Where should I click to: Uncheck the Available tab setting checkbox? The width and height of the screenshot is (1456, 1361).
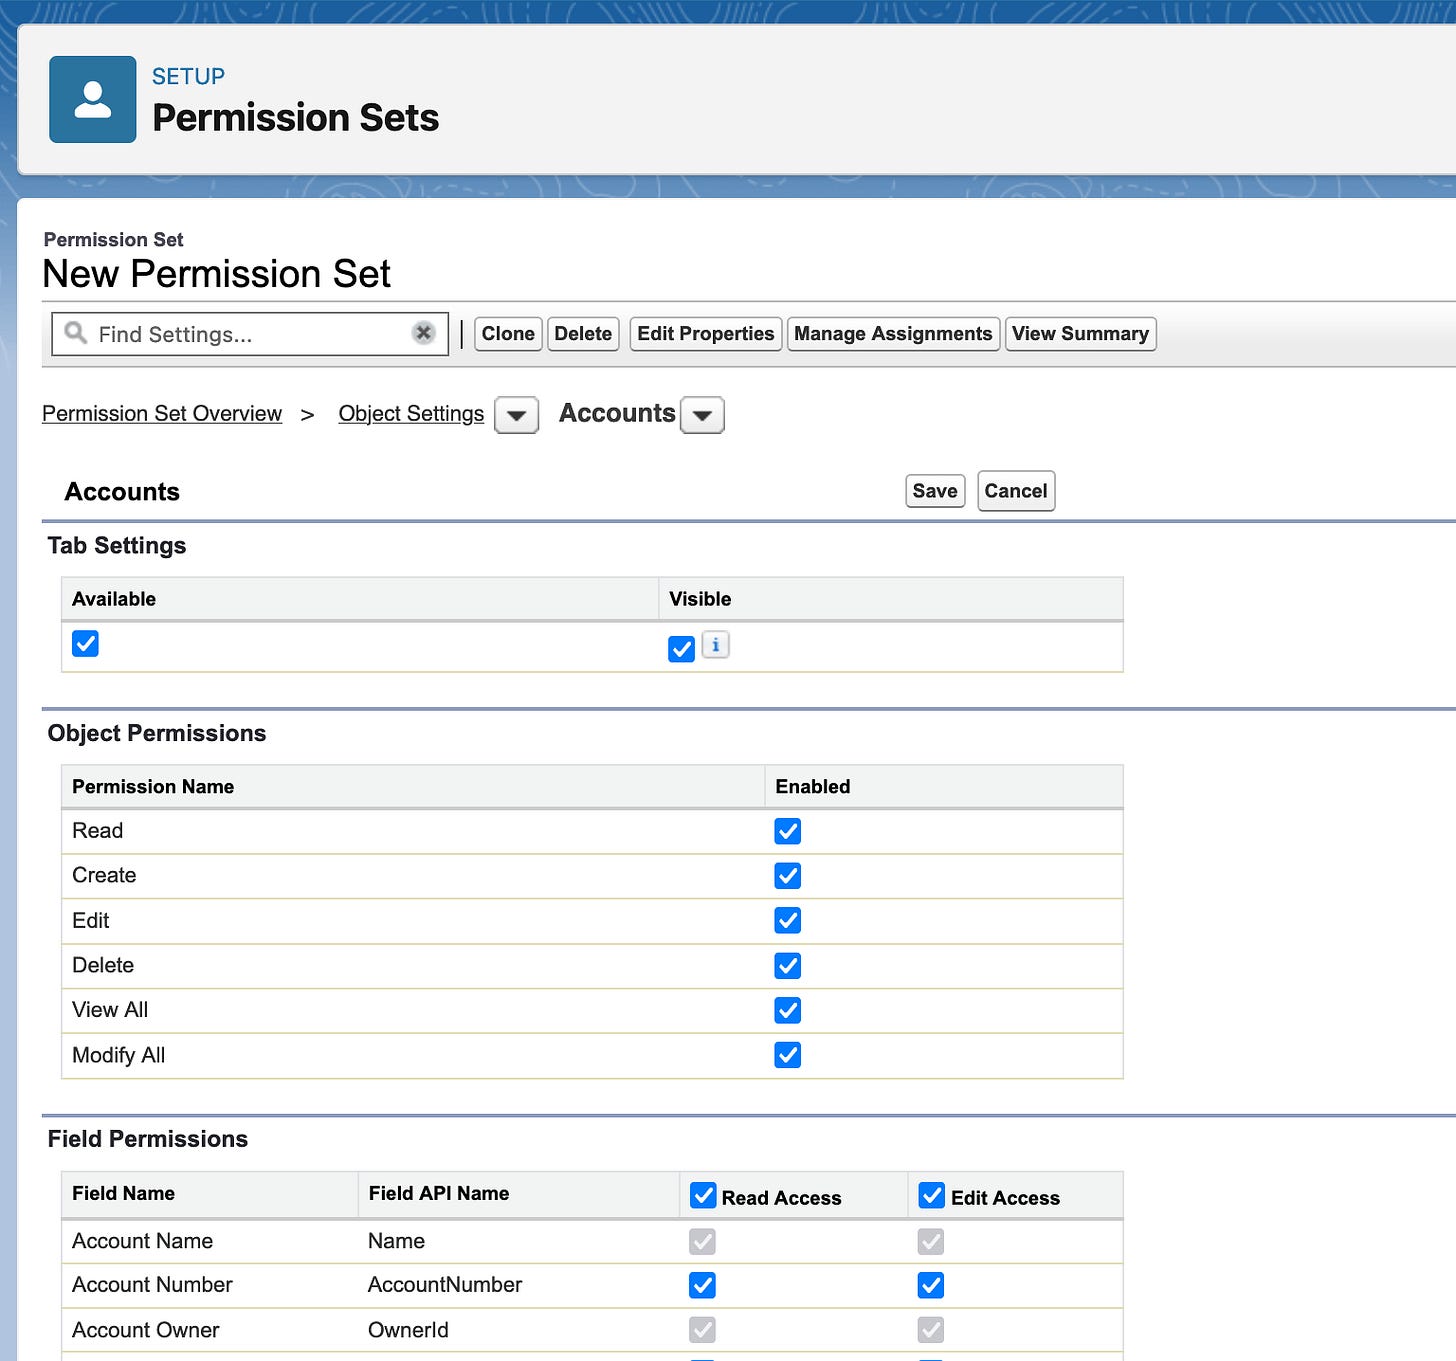point(86,643)
